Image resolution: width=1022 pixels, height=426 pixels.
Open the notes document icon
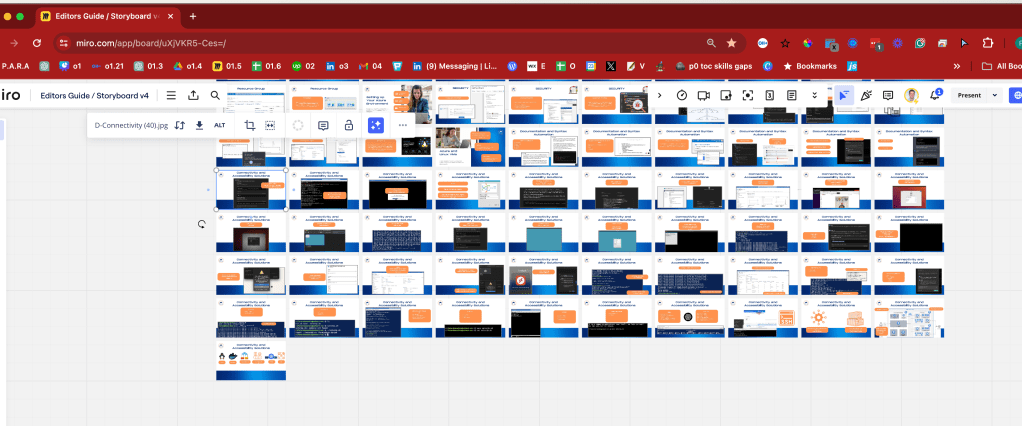[791, 95]
